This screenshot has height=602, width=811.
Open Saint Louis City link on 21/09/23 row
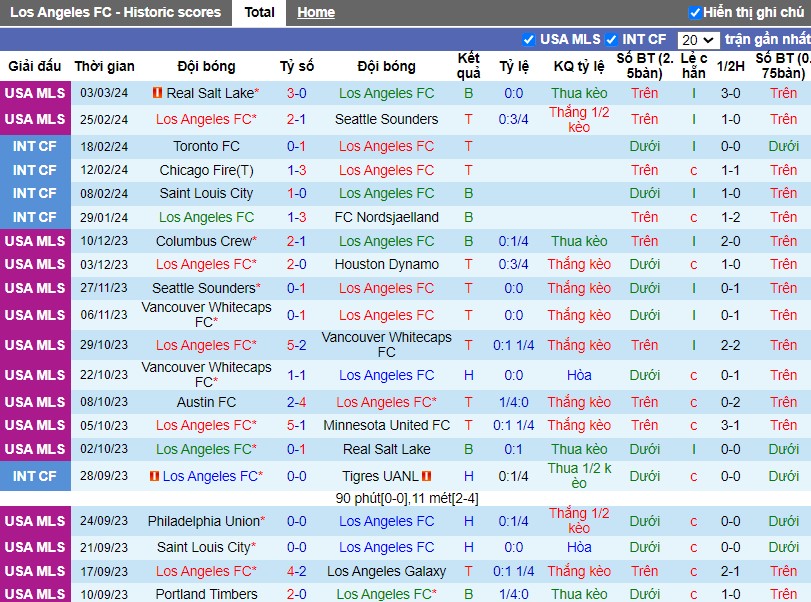204,547
